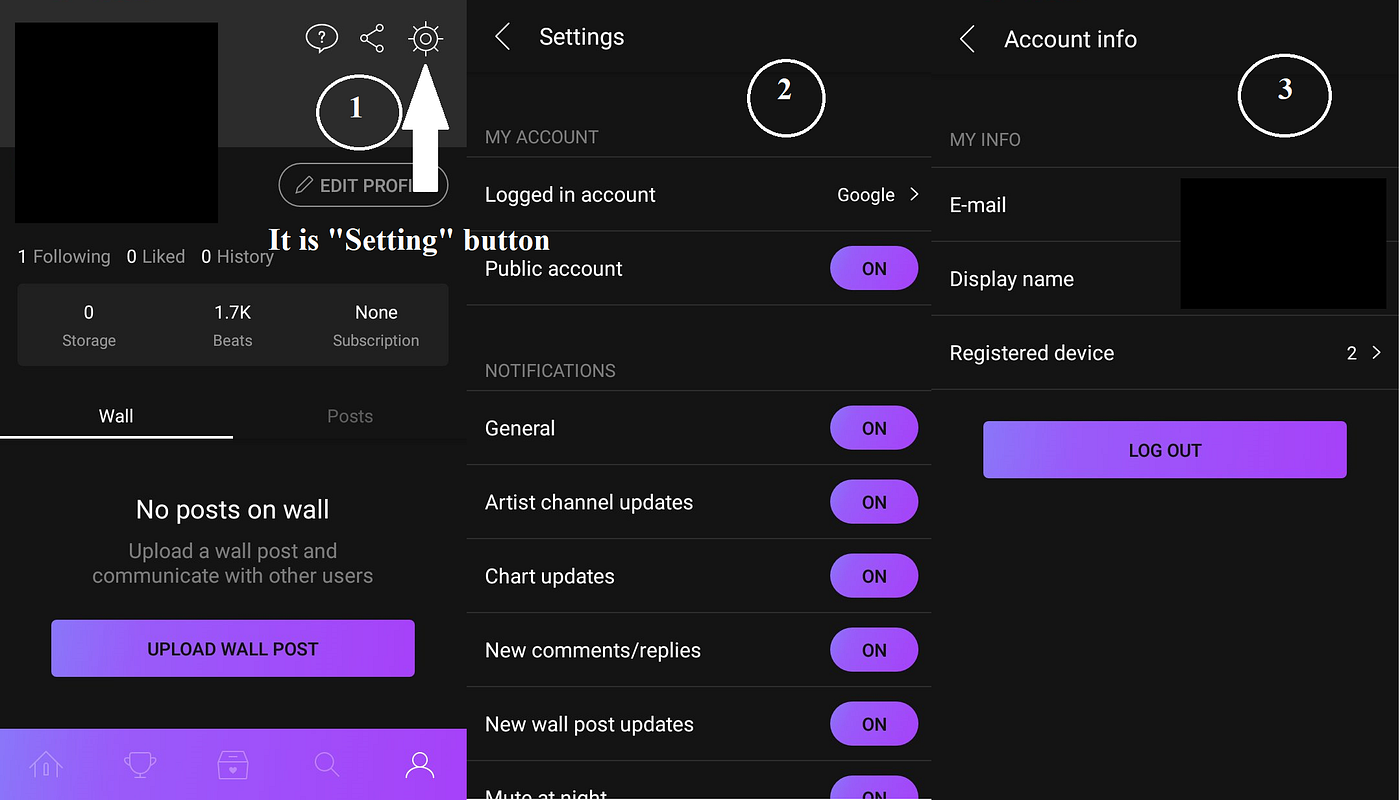Expand Registered device chevron
The image size is (1400, 800).
coord(1377,352)
